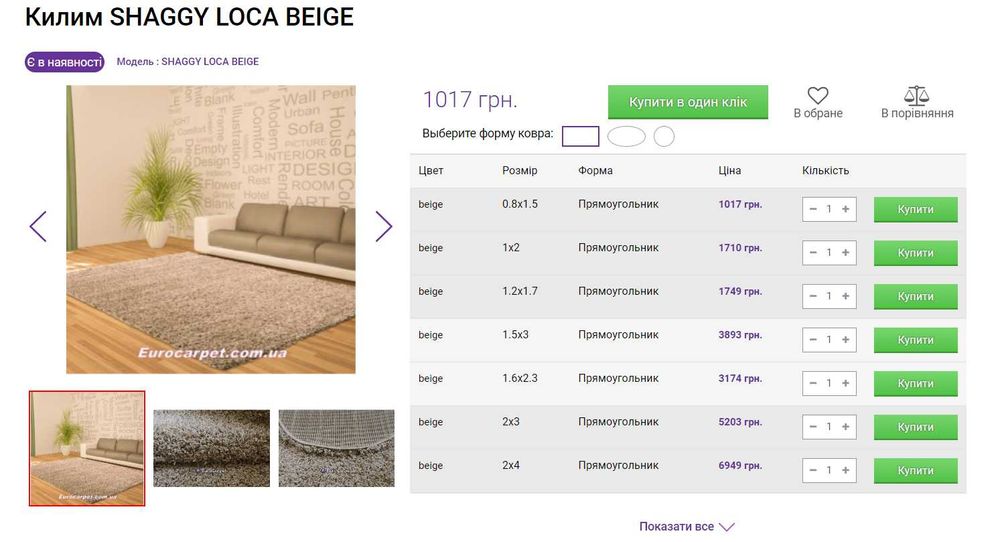
Task: Click the comparison scales icon
Action: coord(916,96)
